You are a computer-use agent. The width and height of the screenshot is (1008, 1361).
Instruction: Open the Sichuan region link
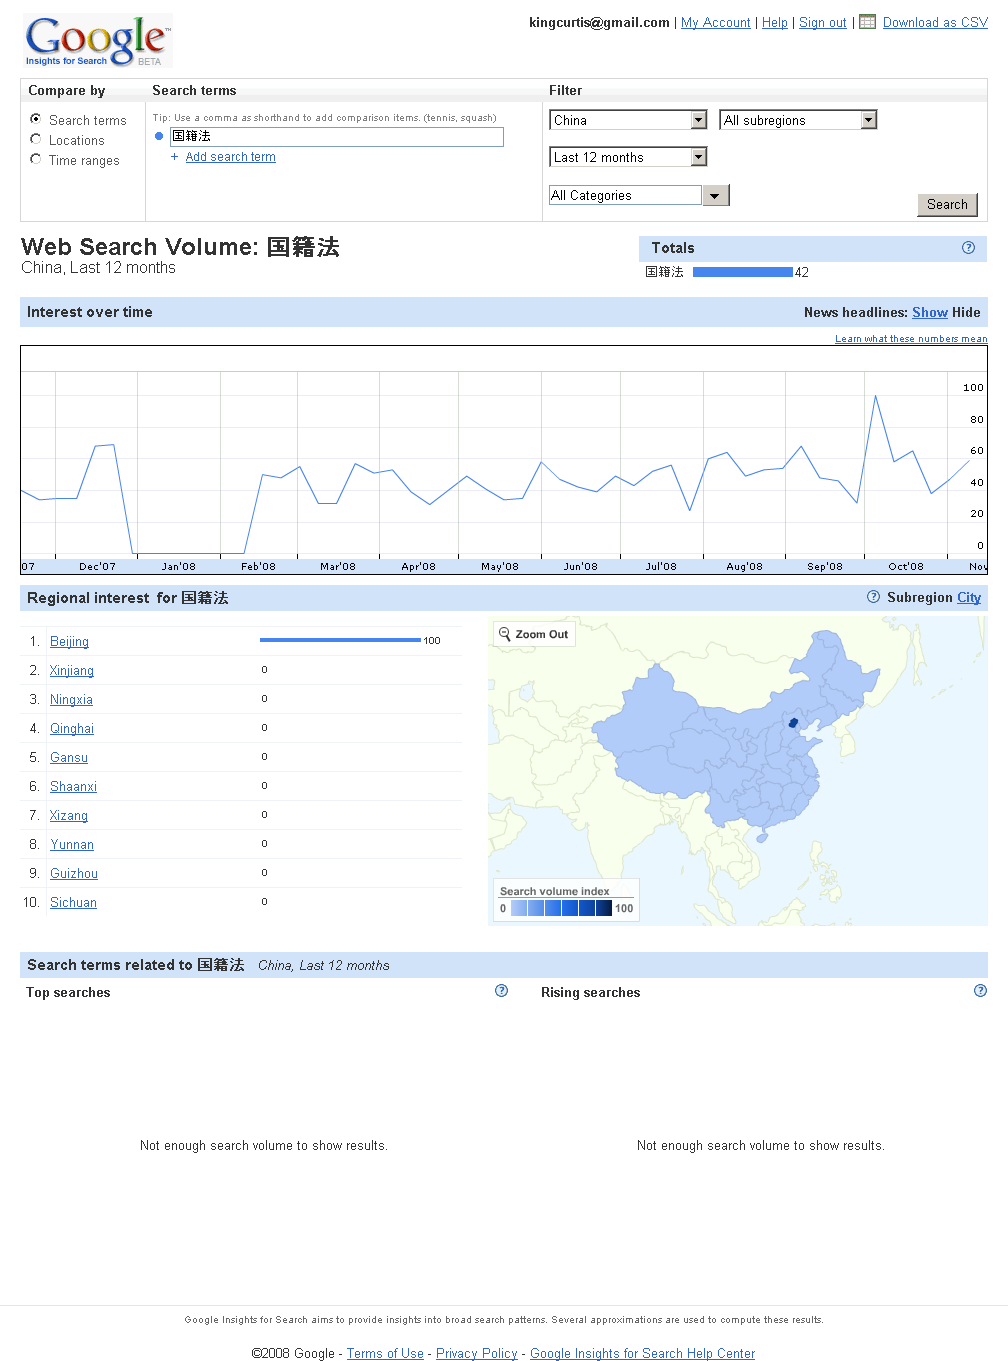click(73, 903)
